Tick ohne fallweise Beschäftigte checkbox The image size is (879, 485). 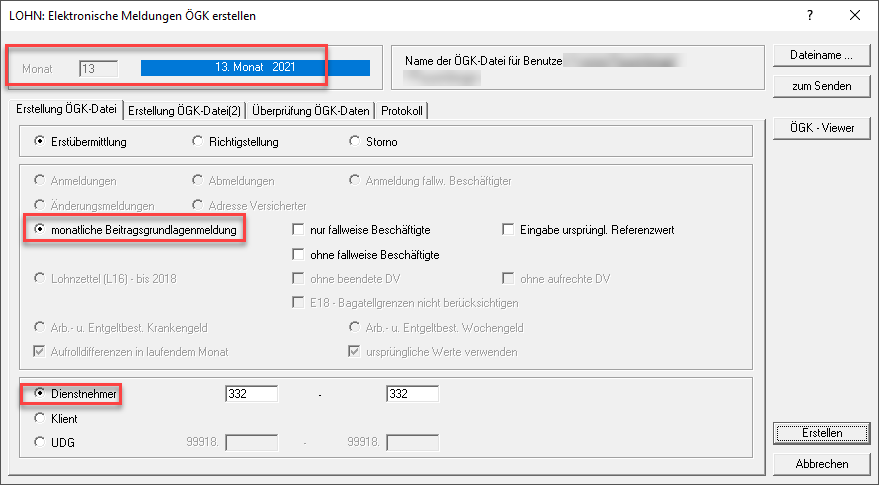tap(298, 255)
